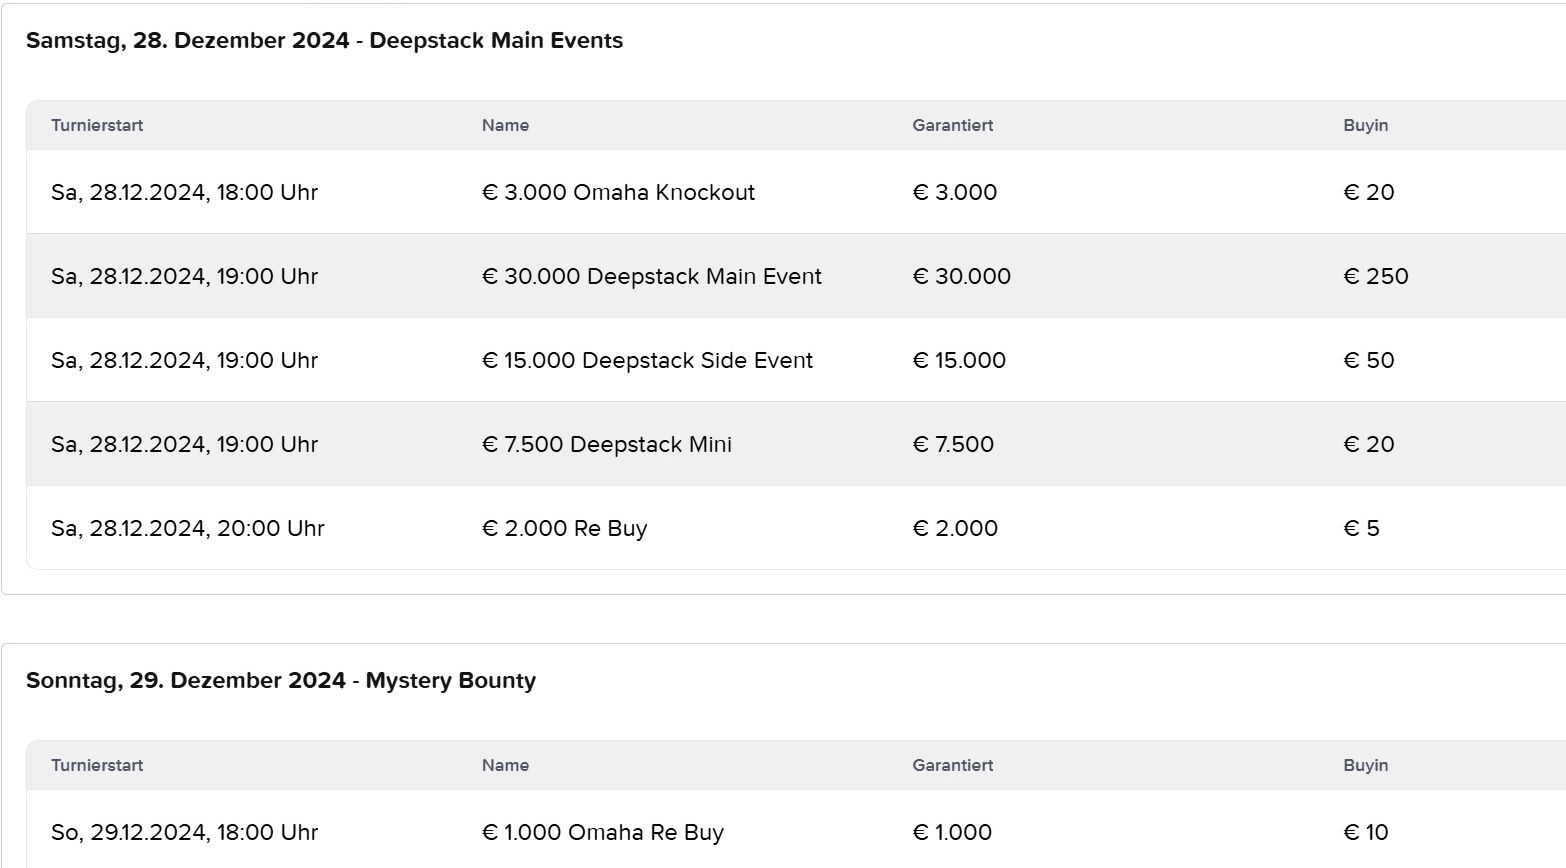Image resolution: width=1566 pixels, height=868 pixels.
Task: Click the € 250 buy-in amount
Action: tap(1375, 276)
